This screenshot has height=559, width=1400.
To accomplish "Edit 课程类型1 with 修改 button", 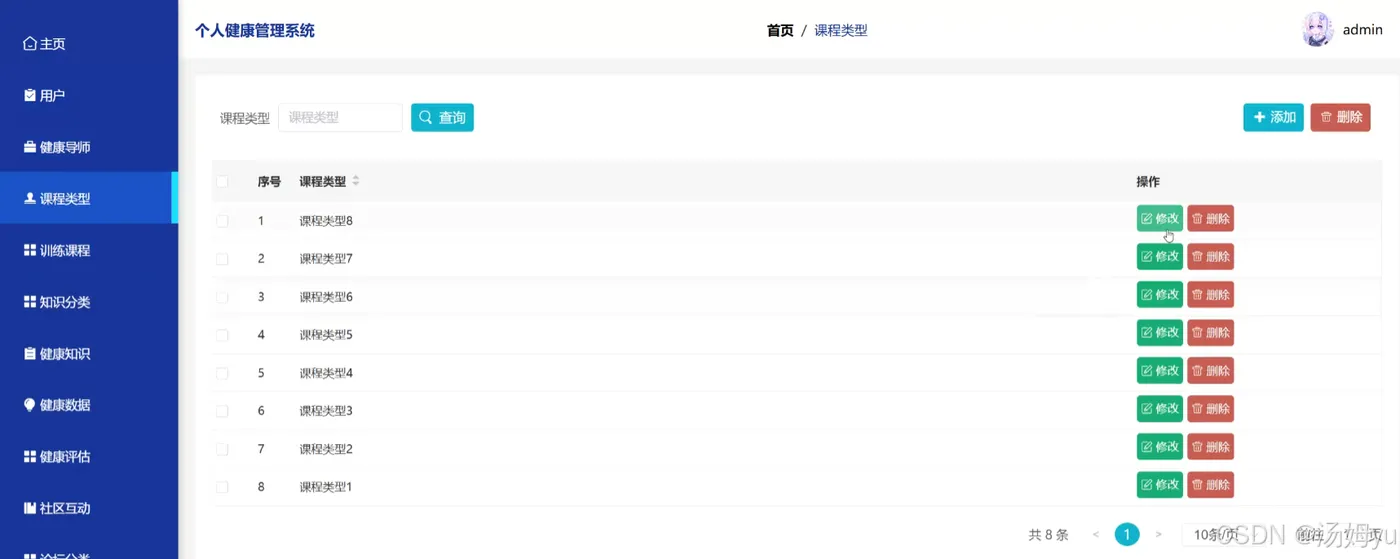I will tap(1160, 484).
